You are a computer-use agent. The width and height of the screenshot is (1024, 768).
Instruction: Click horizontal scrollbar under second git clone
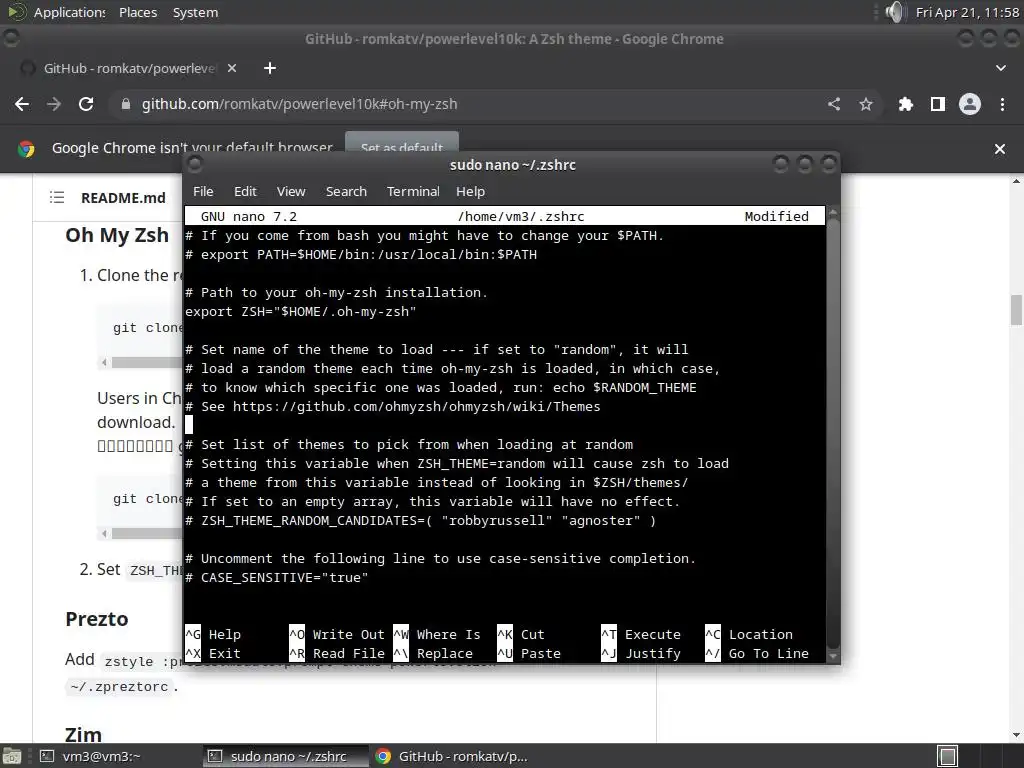[145, 534]
